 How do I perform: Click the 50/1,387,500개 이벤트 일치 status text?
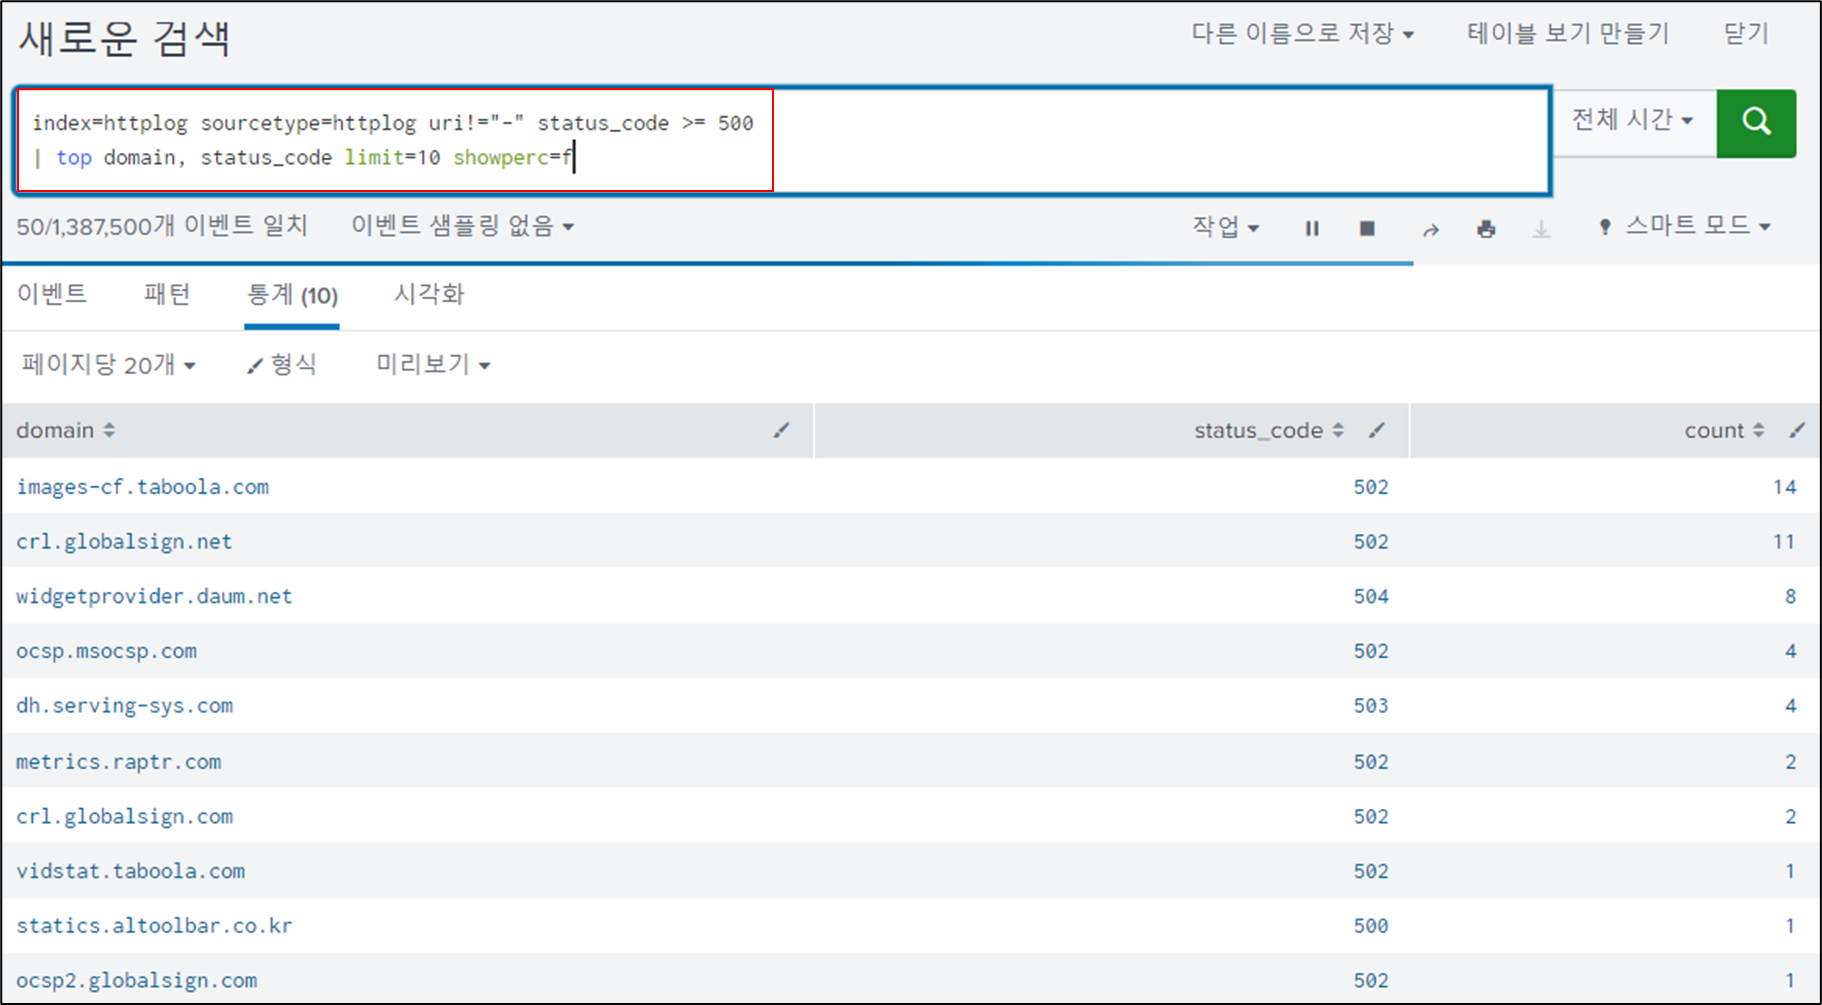161,226
